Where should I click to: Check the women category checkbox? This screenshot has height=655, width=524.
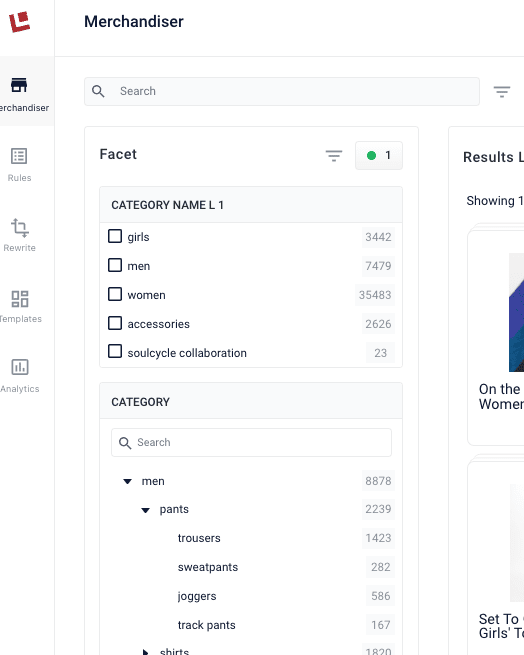tap(115, 294)
